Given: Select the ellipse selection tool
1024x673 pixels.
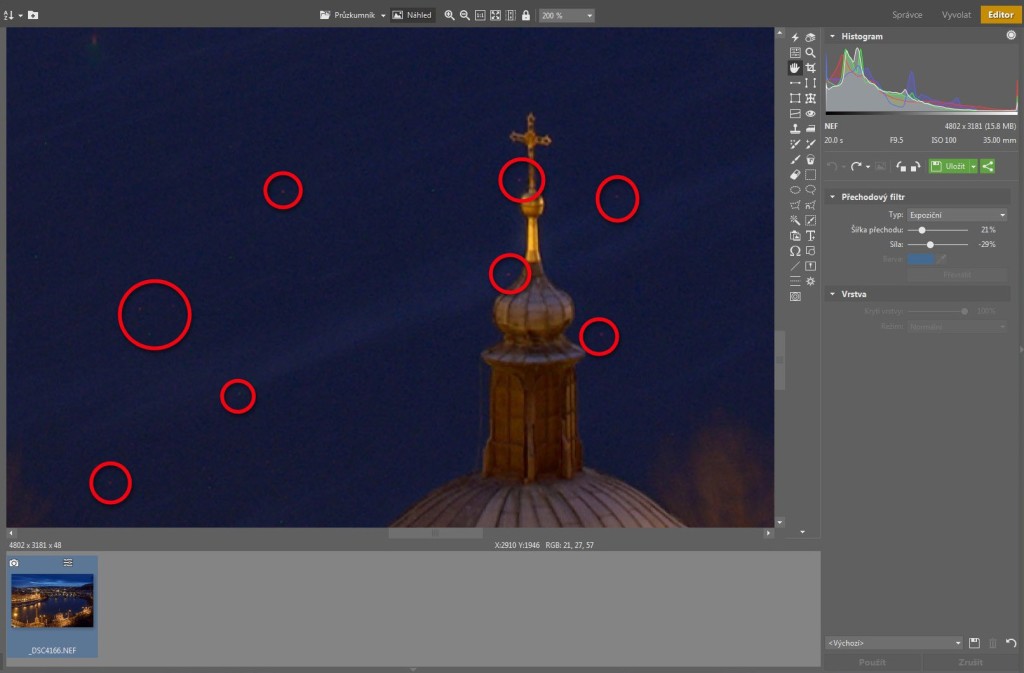Looking at the screenshot, I should click(x=795, y=190).
